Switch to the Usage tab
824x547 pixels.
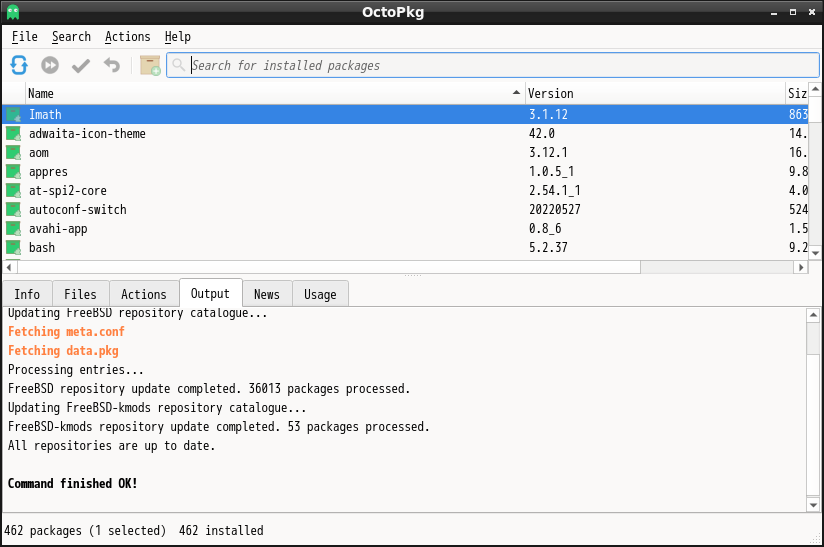point(320,294)
